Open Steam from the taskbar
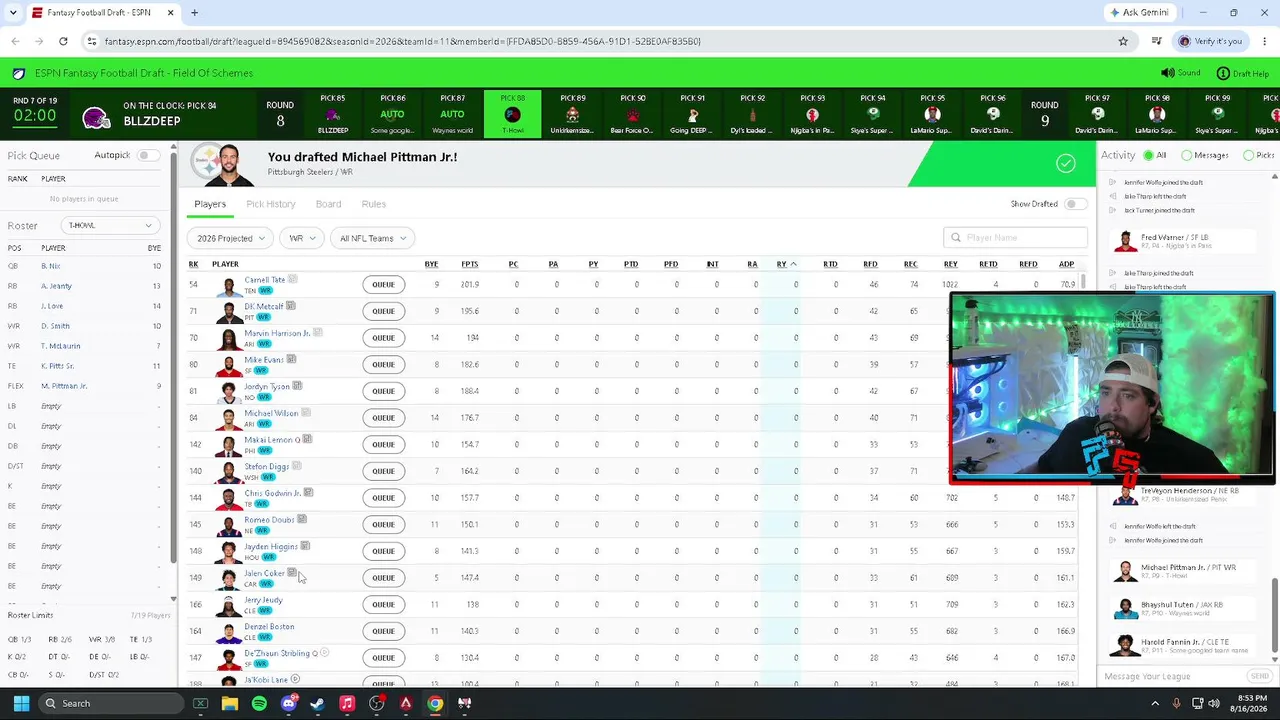The height and width of the screenshot is (720, 1280). (318, 703)
